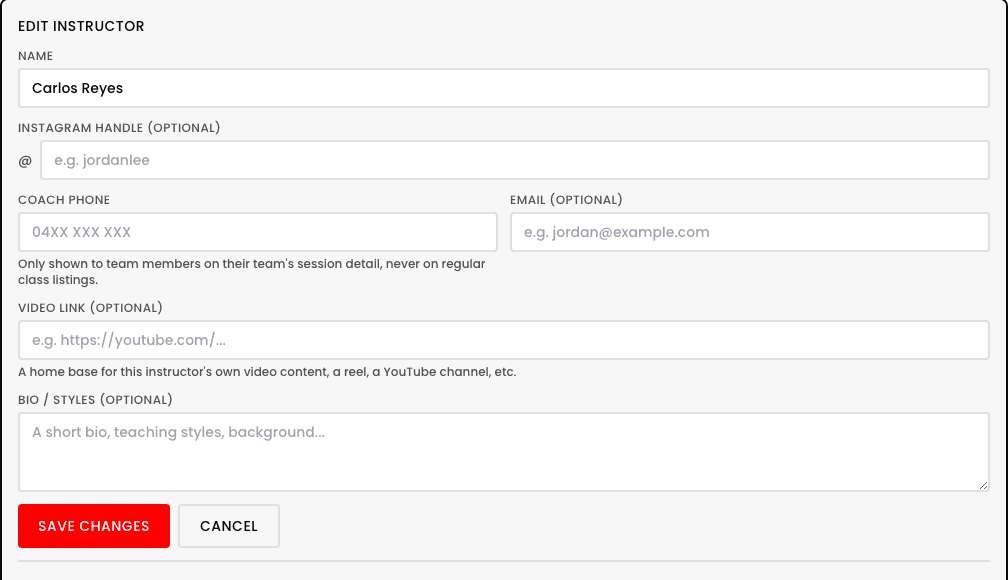Click the Video Link (Optional) label
This screenshot has height=580, width=1008.
[x=90, y=308]
